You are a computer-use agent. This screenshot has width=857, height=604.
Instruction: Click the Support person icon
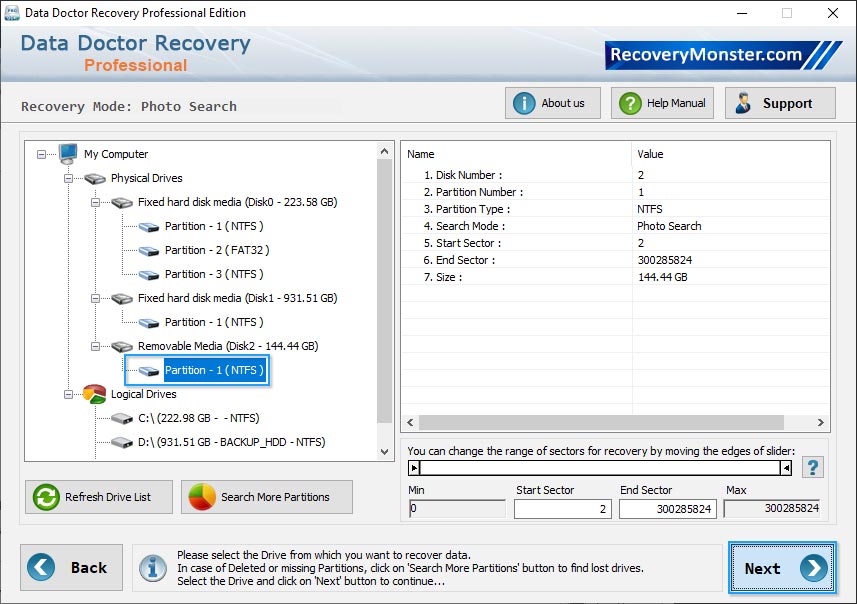pos(742,102)
